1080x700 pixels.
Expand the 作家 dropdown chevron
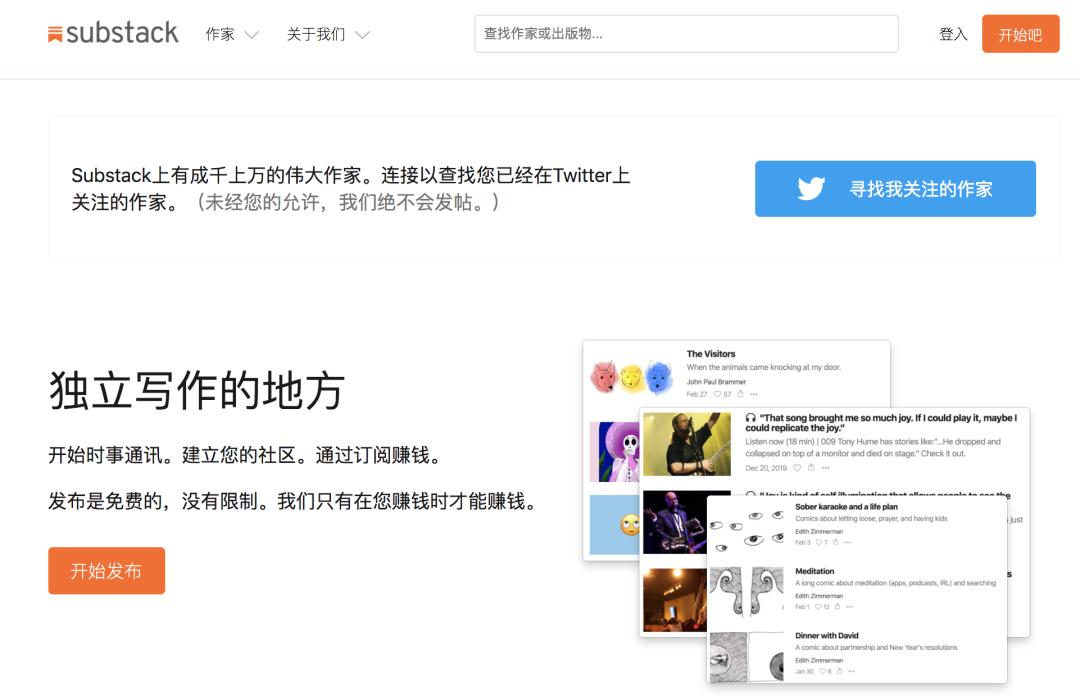(x=252, y=34)
